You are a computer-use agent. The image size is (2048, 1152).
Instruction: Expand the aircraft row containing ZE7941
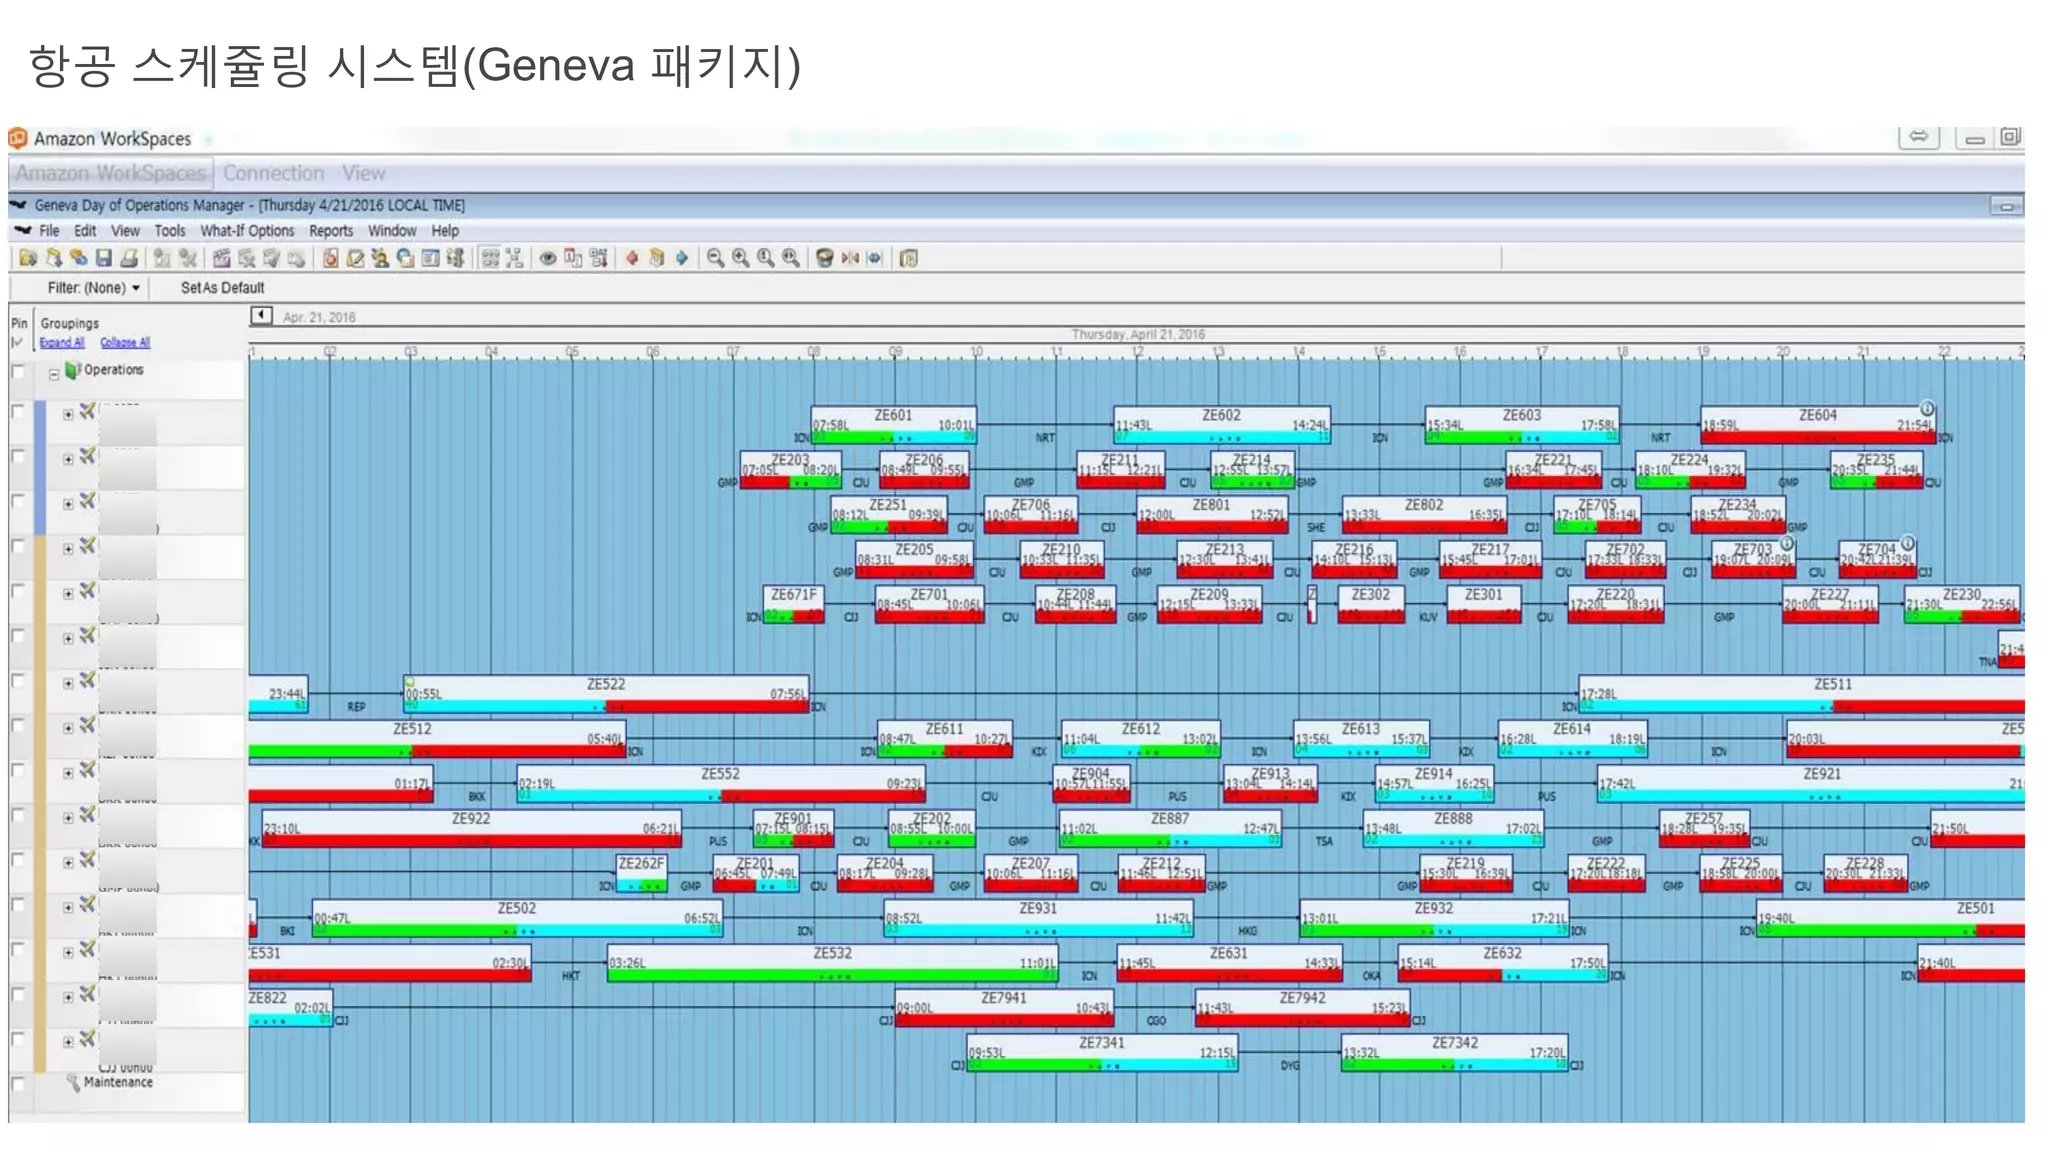[x=68, y=997]
